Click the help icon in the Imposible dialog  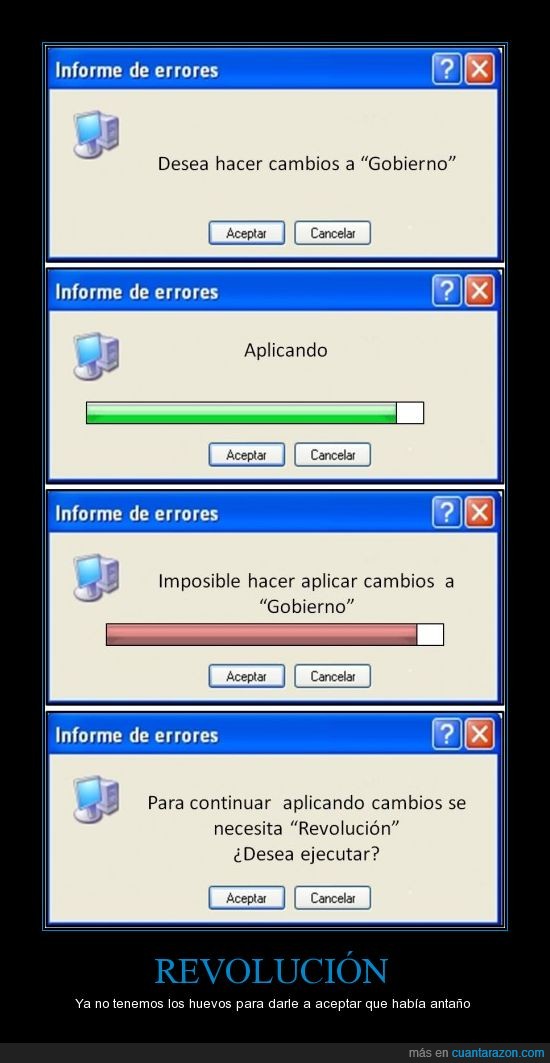click(447, 513)
